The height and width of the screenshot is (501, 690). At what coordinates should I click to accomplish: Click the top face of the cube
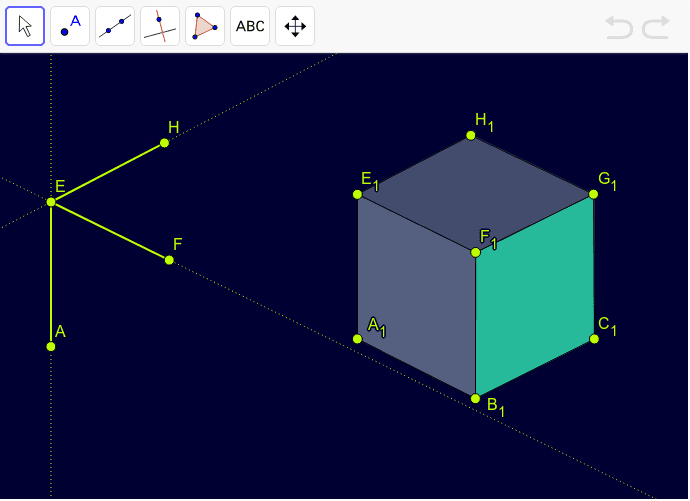coord(475,194)
